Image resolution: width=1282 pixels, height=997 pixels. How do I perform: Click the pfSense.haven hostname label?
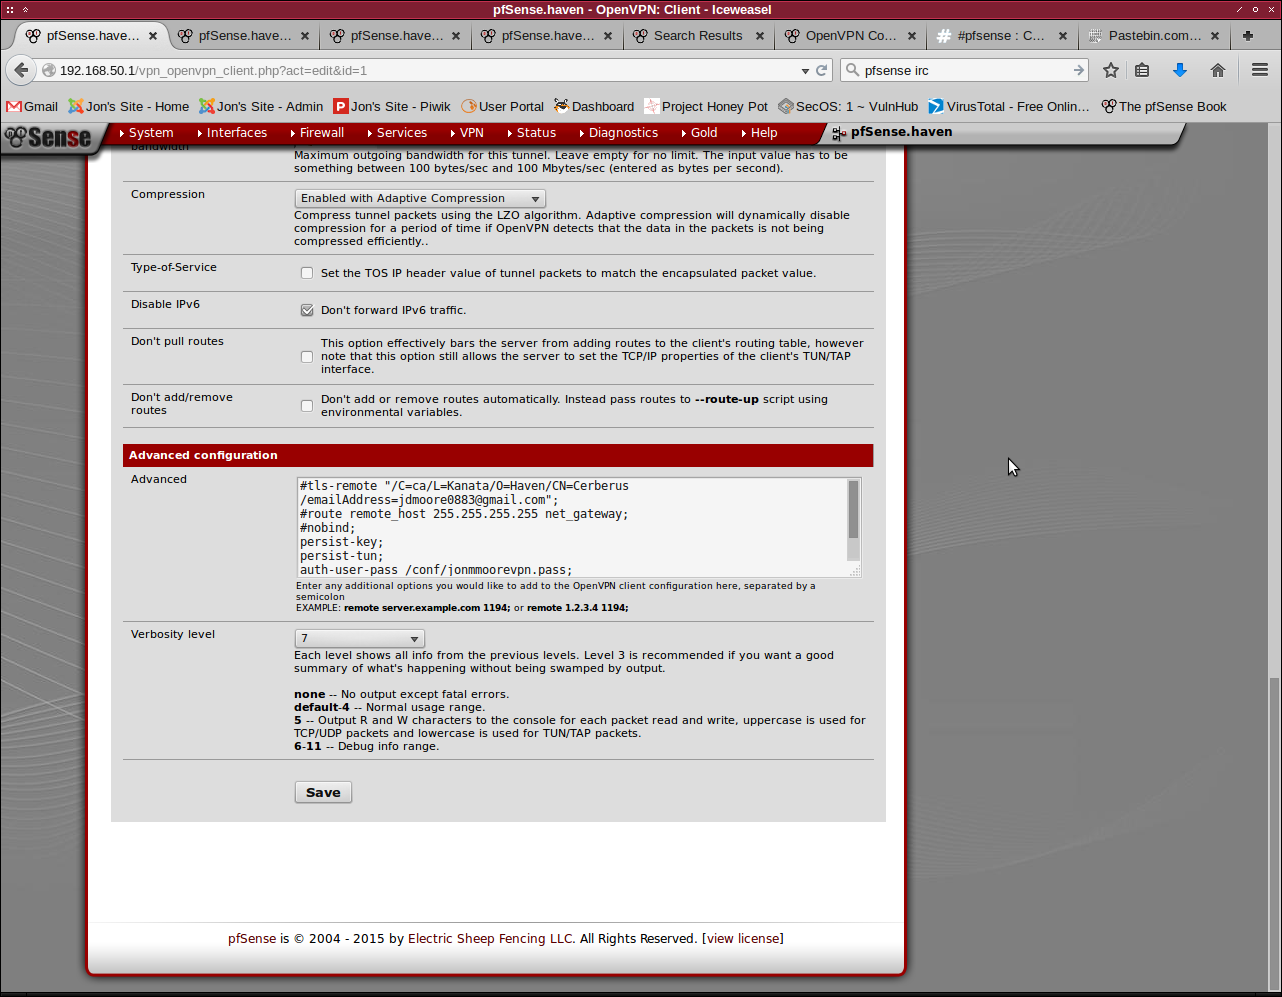(901, 132)
